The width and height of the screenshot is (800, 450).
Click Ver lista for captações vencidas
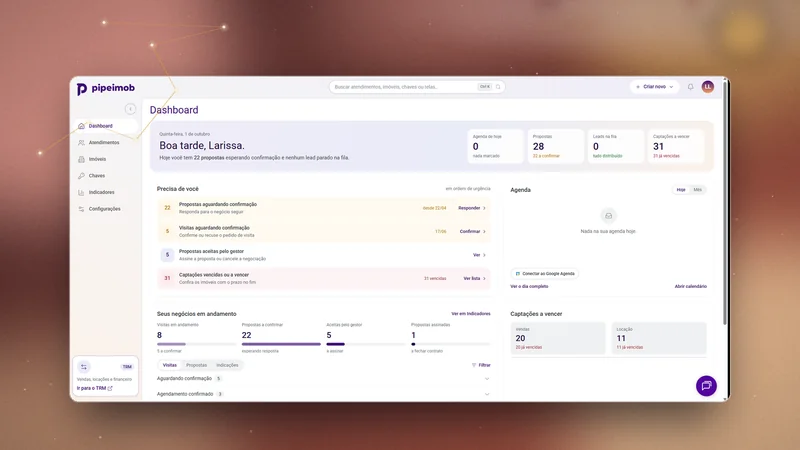coord(474,279)
